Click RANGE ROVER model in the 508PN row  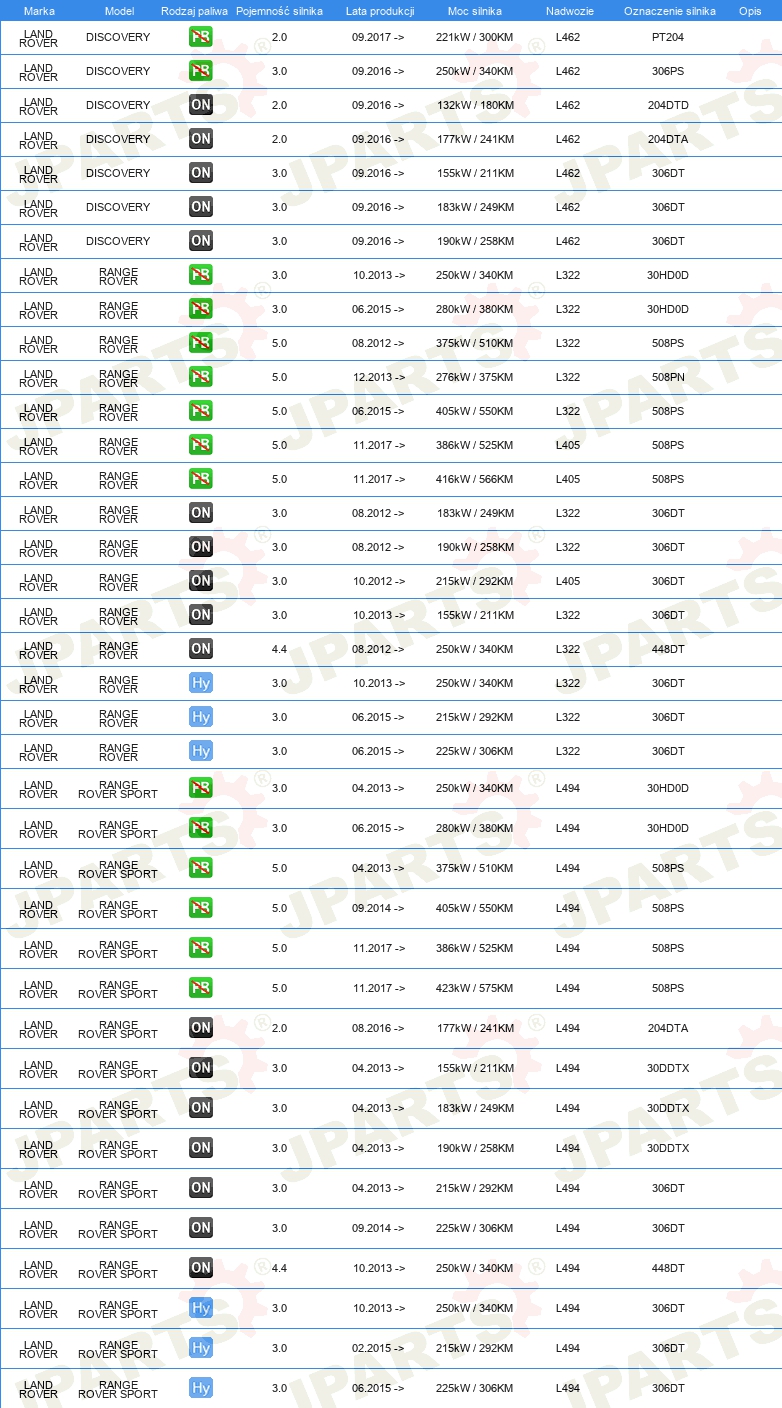click(119, 377)
